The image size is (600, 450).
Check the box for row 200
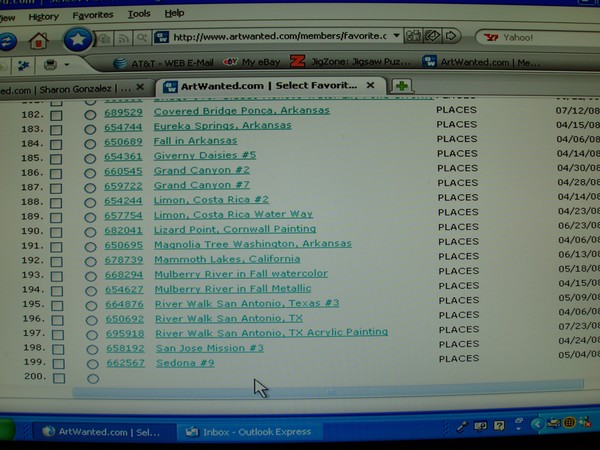59,378
